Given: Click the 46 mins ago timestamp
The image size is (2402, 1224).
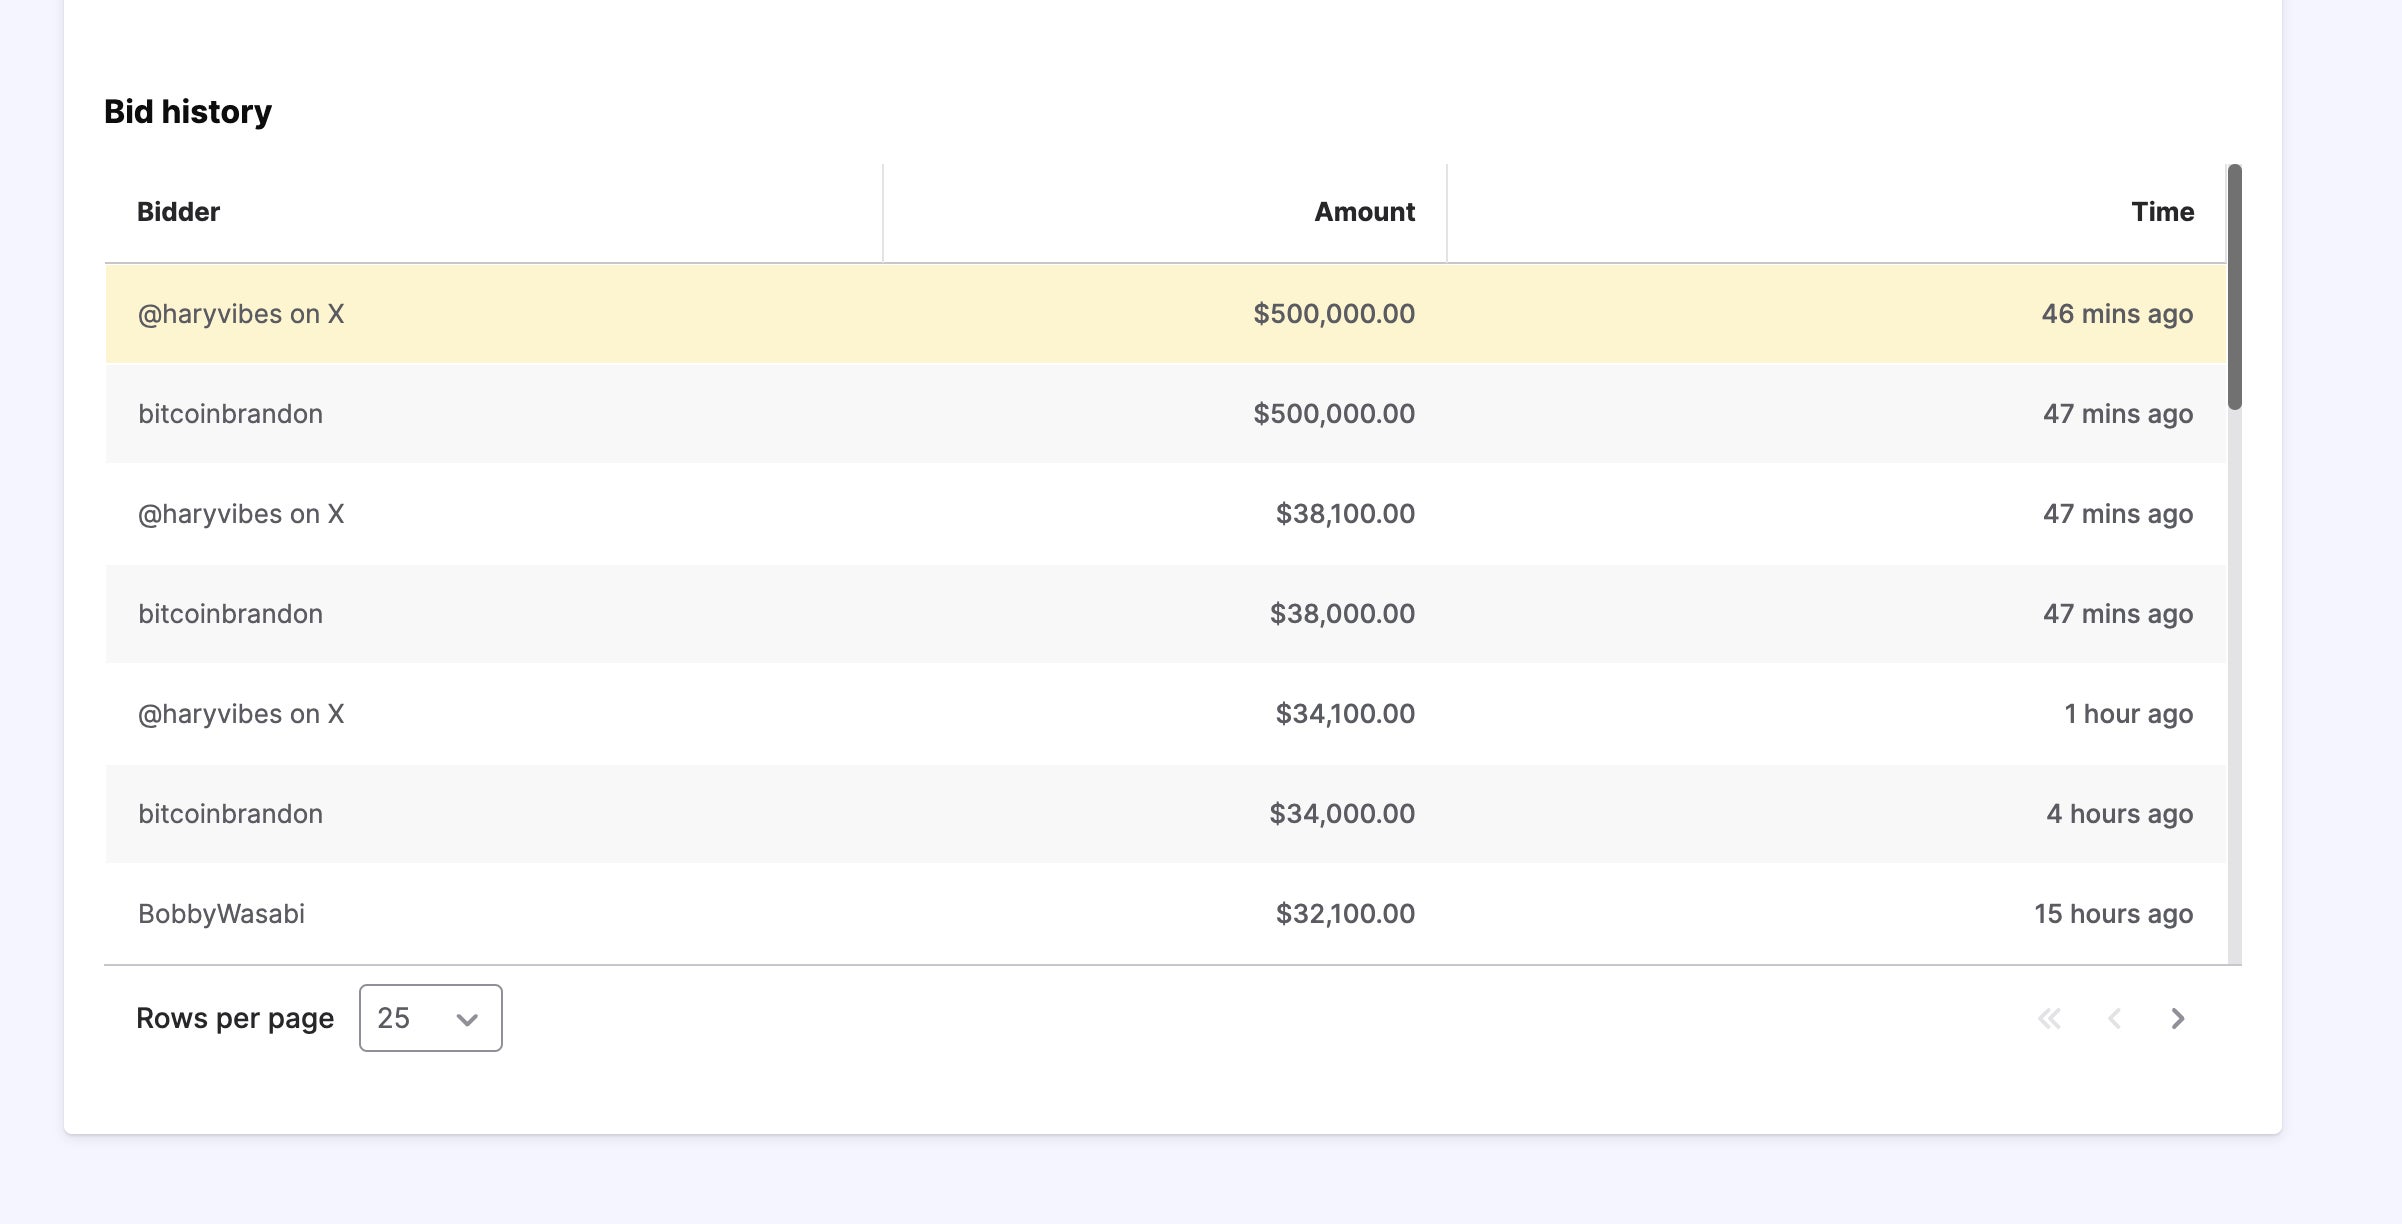Looking at the screenshot, I should 2117,314.
